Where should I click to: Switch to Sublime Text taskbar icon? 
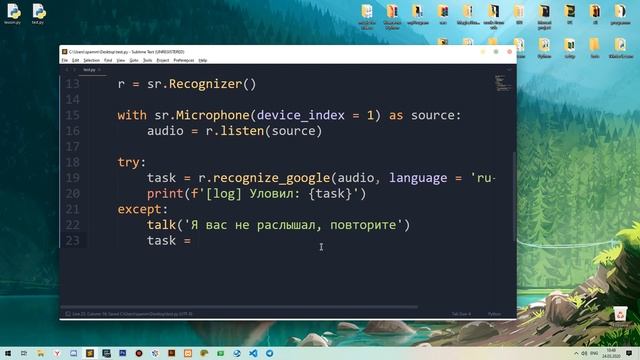90,353
